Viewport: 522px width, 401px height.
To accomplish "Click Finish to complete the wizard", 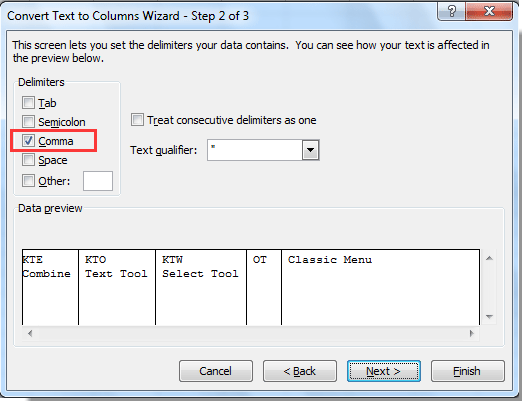I will 468,371.
